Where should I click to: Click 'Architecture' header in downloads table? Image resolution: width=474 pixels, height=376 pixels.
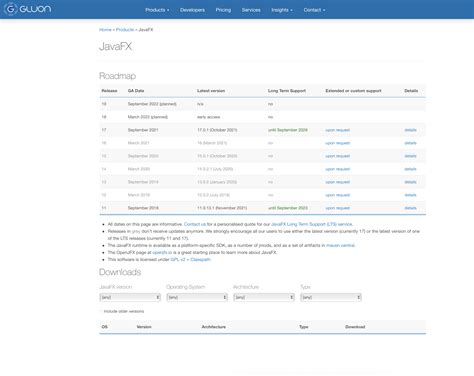(x=214, y=327)
